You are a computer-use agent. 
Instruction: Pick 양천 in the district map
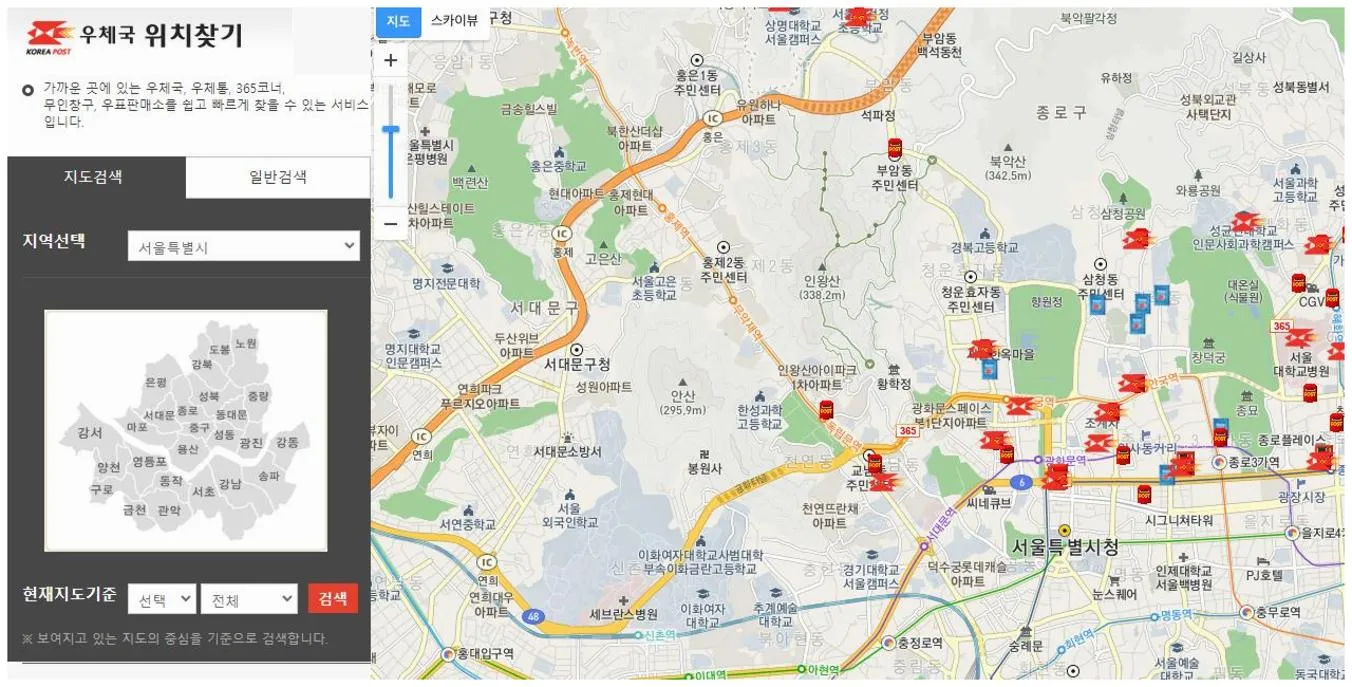pyautogui.click(x=109, y=467)
